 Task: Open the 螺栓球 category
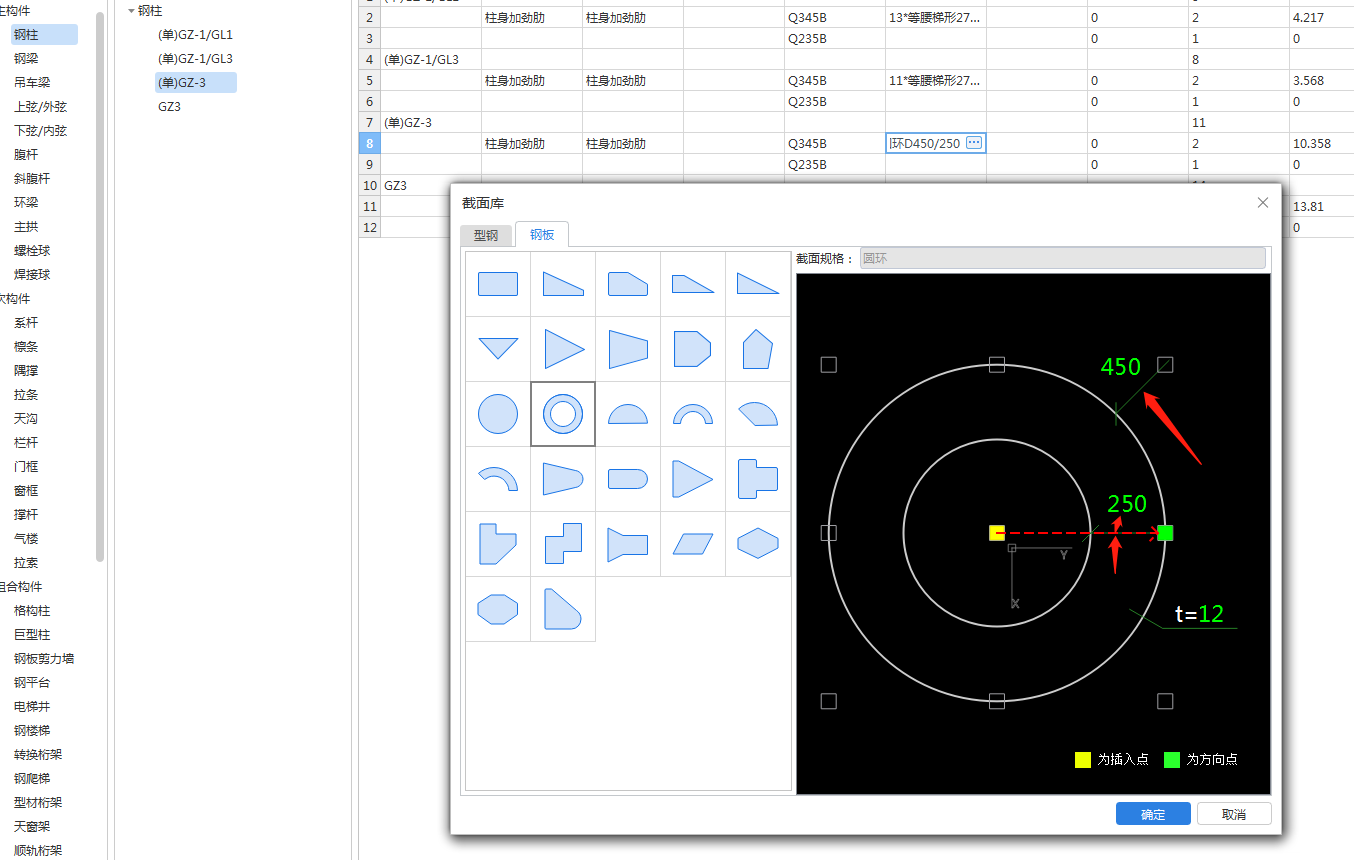point(32,250)
